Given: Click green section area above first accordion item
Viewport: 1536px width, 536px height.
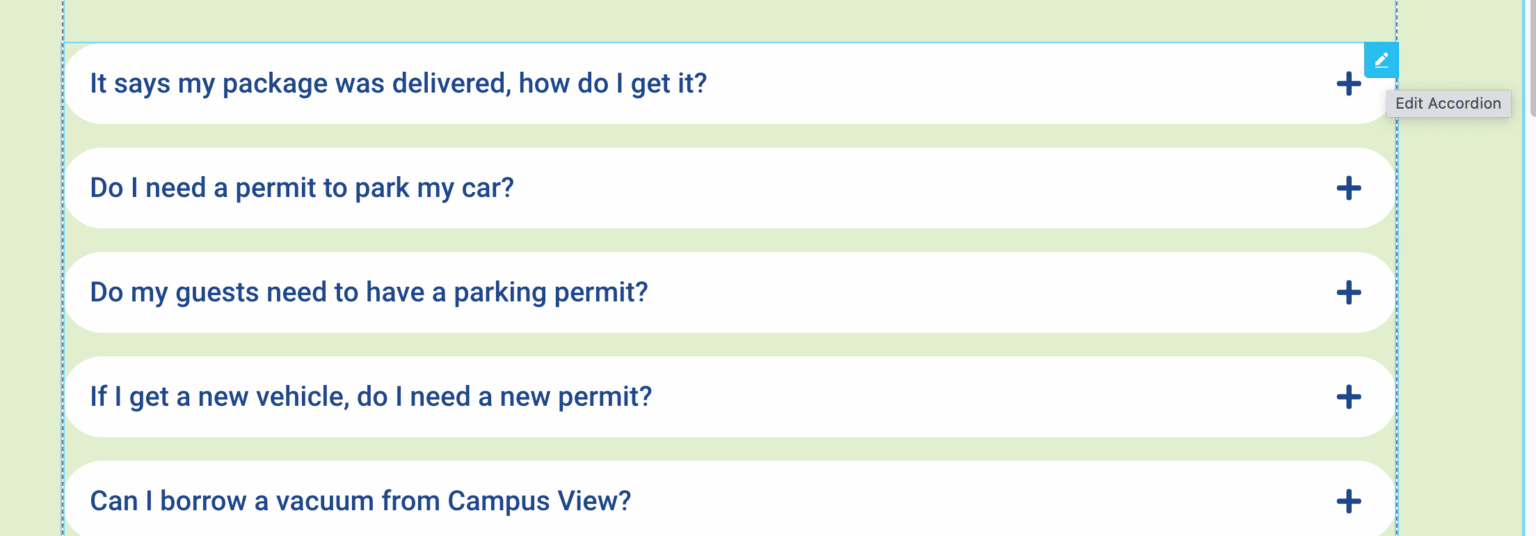Looking at the screenshot, I should pos(700,20).
